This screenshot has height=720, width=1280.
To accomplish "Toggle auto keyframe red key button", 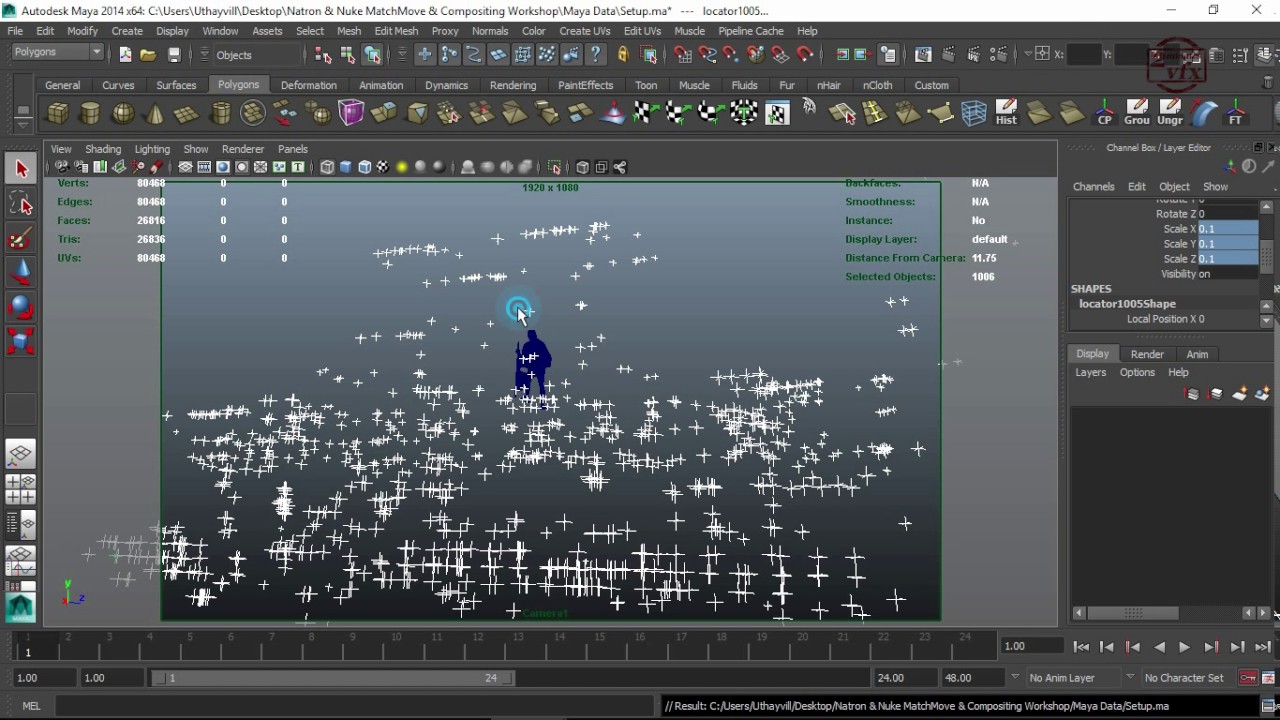I will click(x=1248, y=678).
